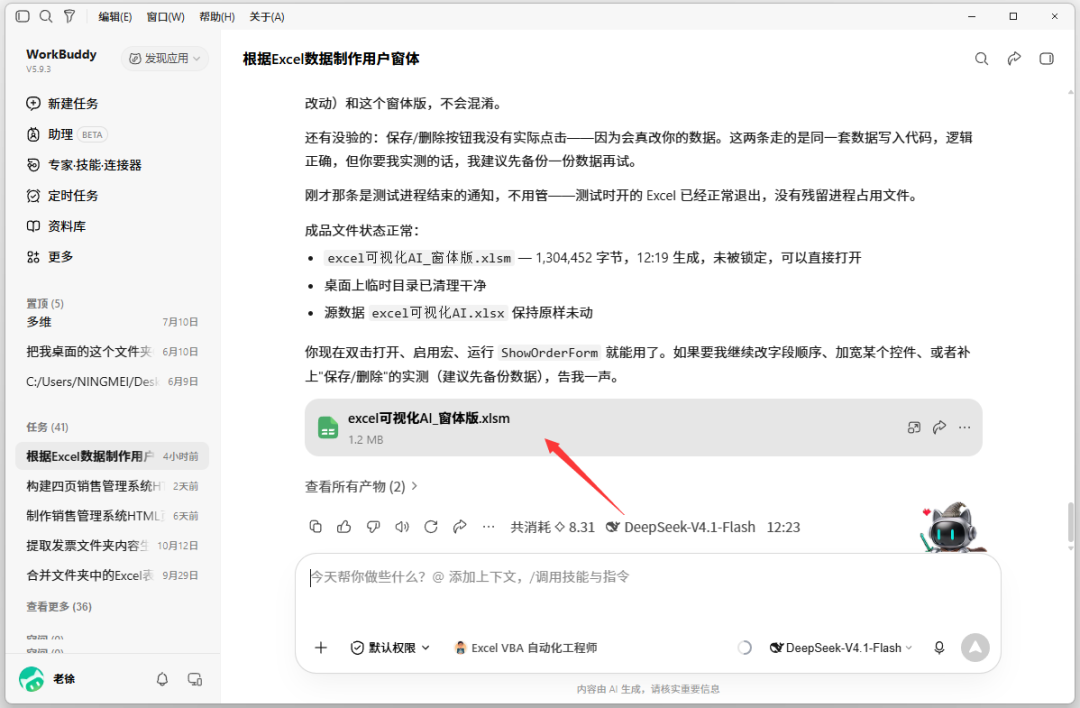Click the send arrow button
Viewport: 1080px width, 708px height.
tap(975, 647)
